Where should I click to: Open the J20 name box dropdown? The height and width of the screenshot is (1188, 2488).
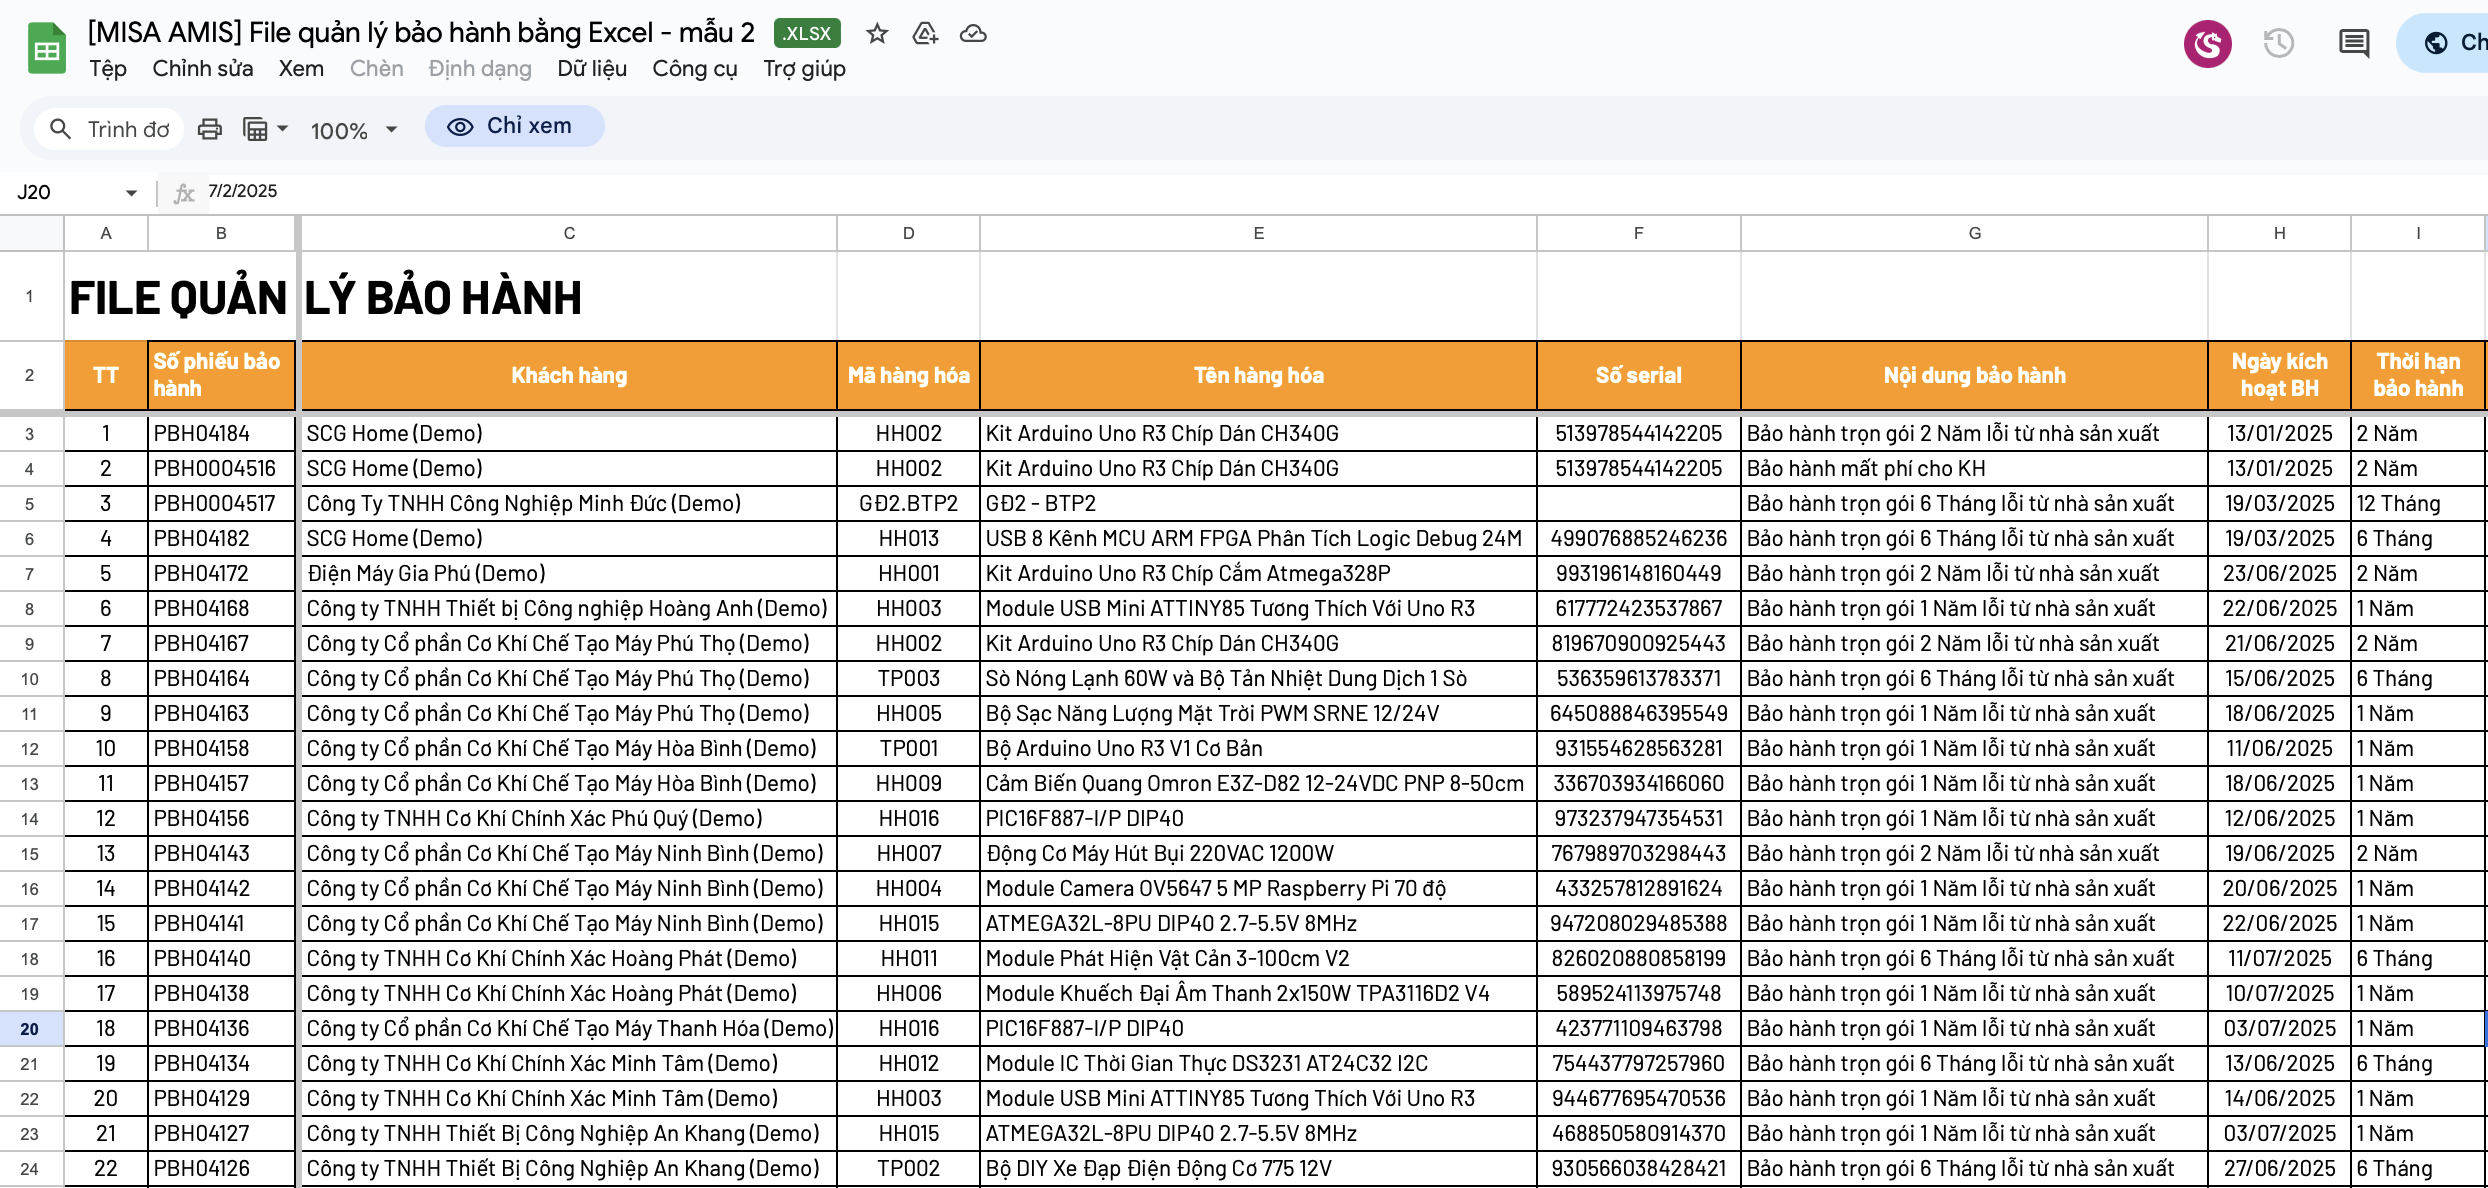[x=129, y=191]
